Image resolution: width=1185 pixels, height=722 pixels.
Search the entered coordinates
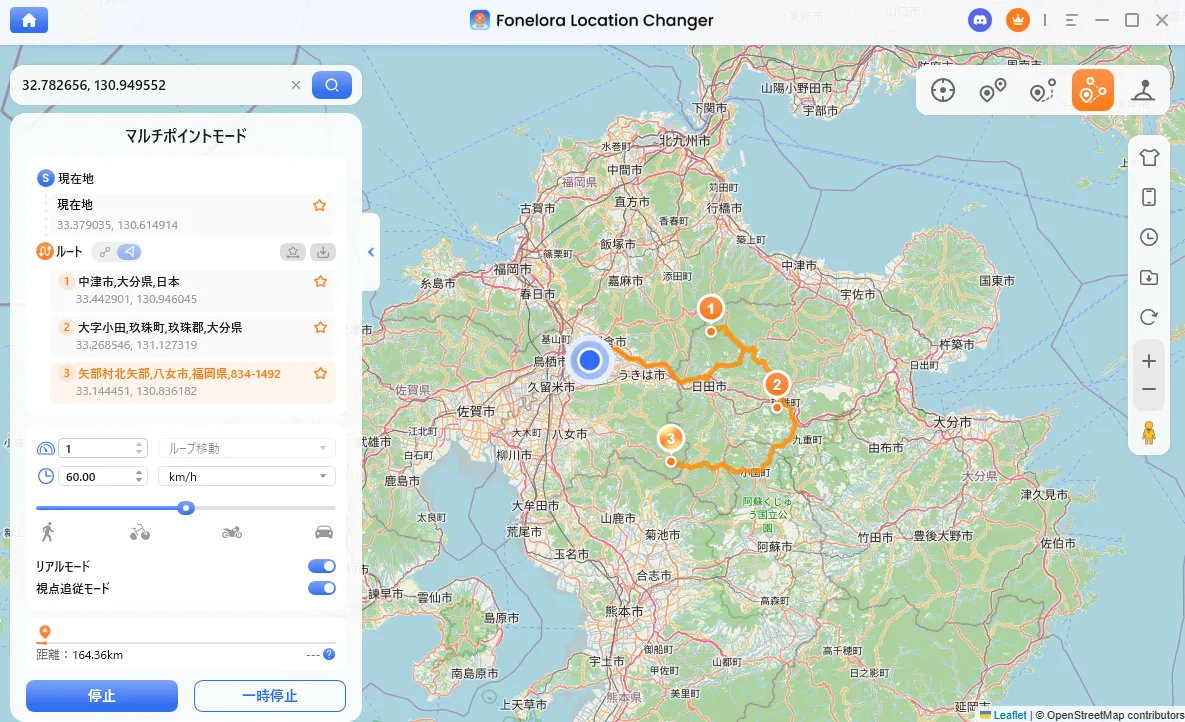point(332,85)
